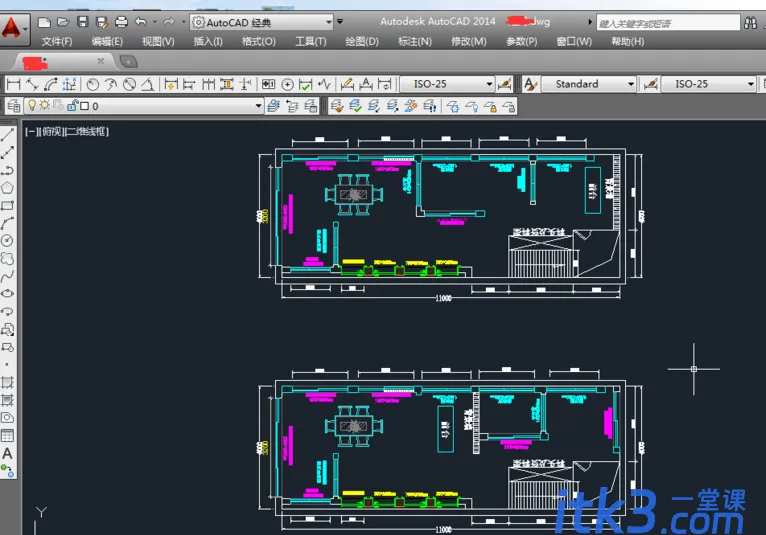Select the Jogged dimension tool

[111, 85]
